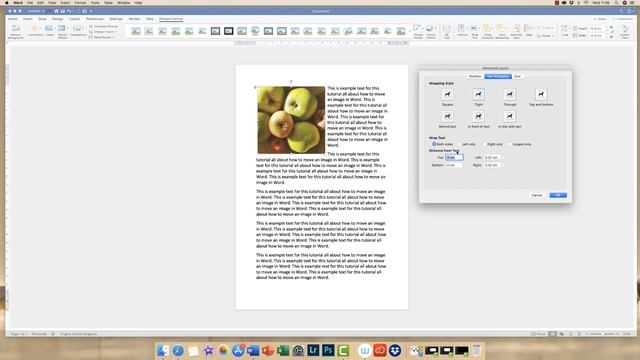Click the Comments button in Word
The image size is (640, 360).
623,19
